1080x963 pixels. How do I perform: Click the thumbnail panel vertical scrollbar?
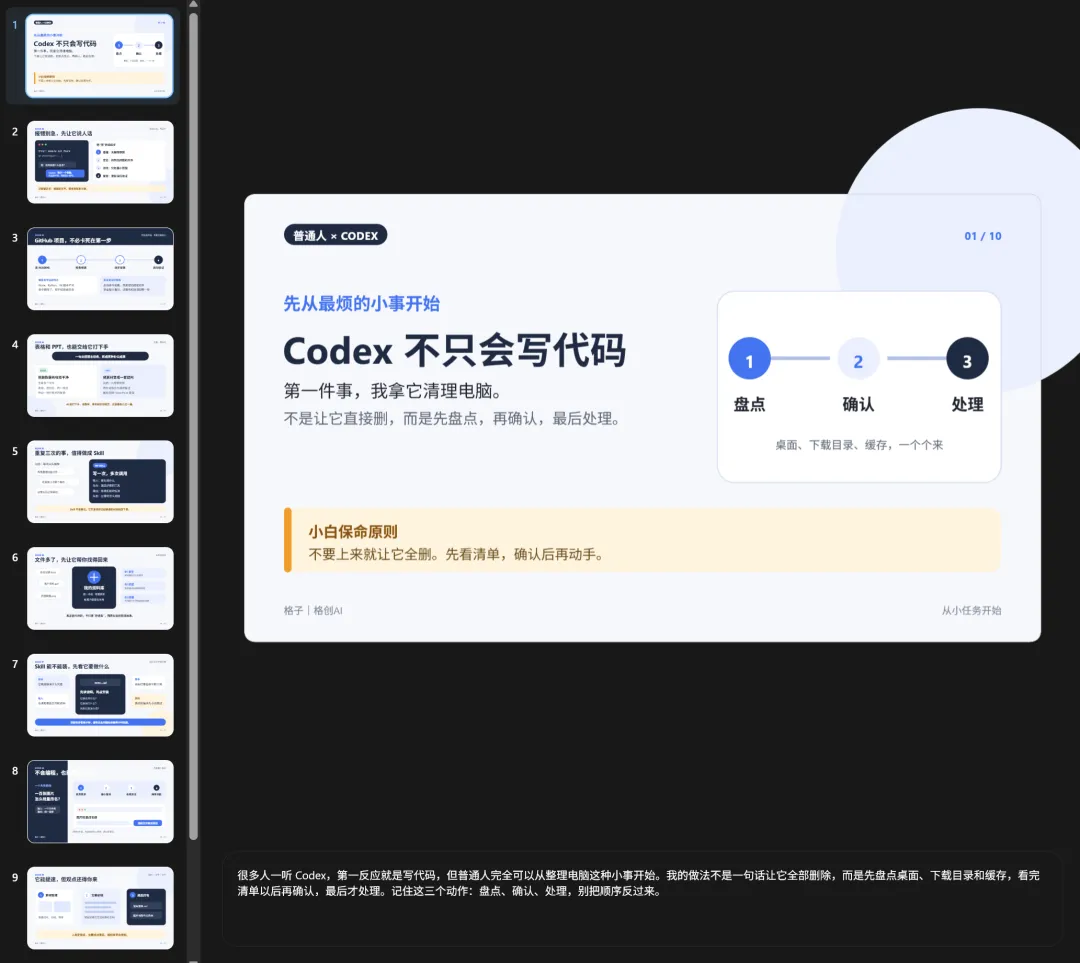coord(194,424)
